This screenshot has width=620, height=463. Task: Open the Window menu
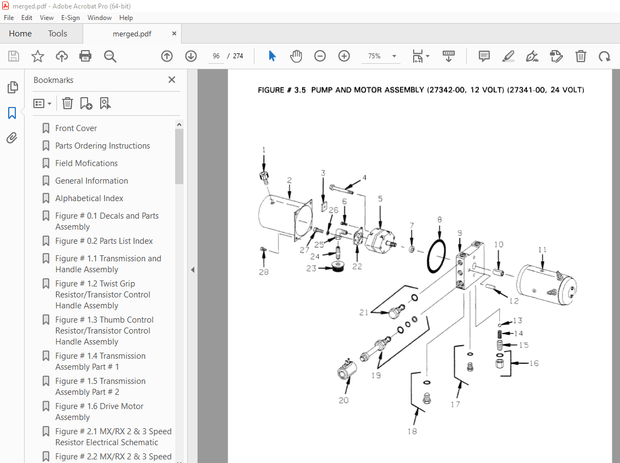point(99,18)
